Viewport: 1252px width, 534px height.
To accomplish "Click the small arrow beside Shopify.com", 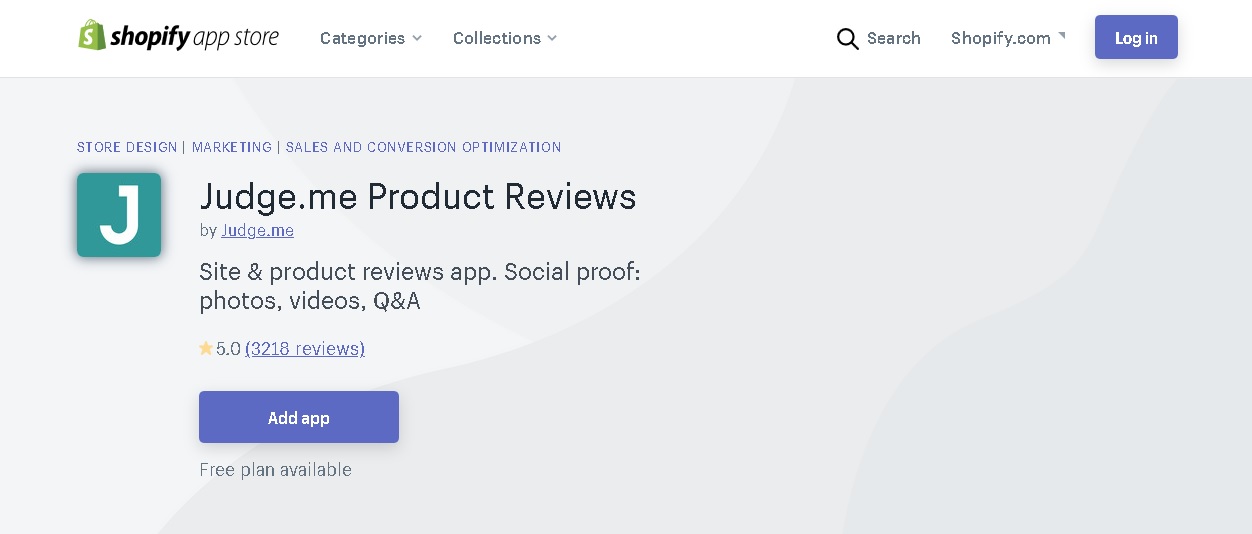I will (1062, 35).
